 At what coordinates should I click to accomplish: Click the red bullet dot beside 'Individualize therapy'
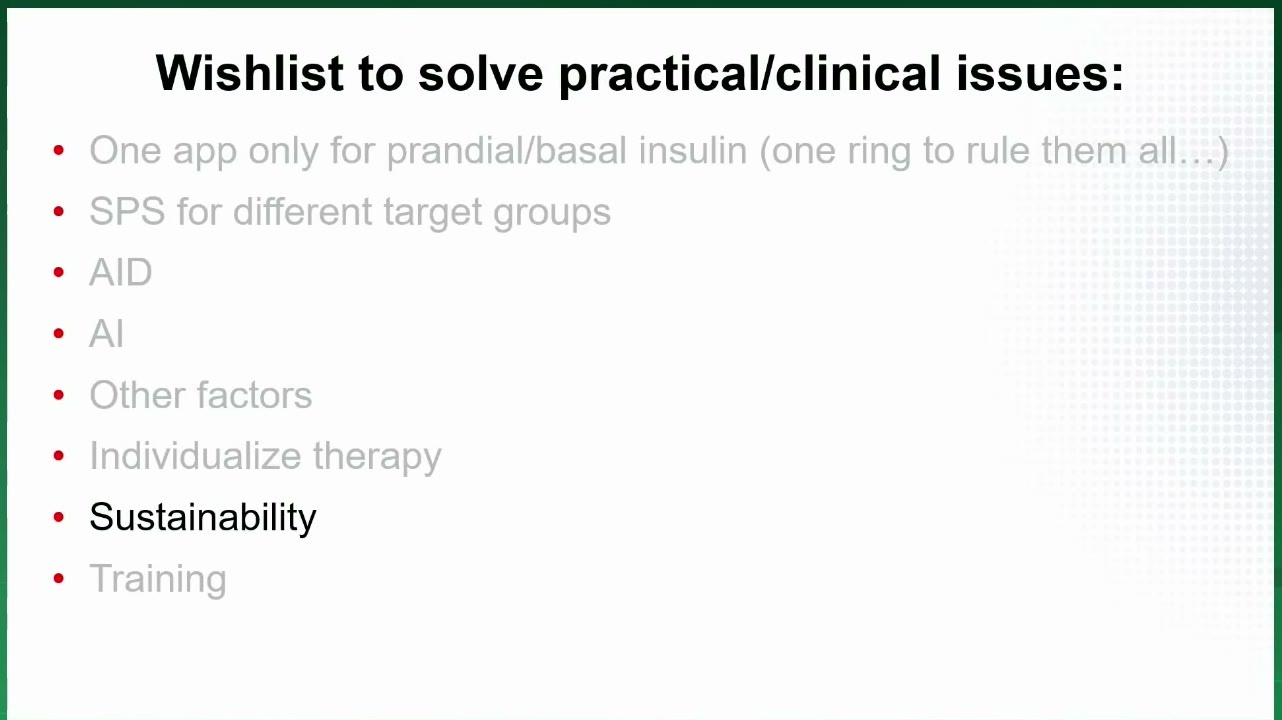[x=59, y=456]
